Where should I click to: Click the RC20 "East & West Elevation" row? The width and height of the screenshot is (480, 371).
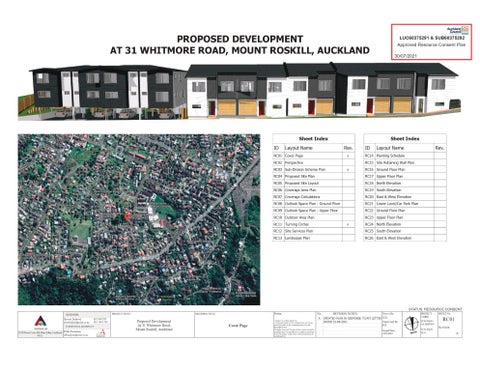click(405, 197)
